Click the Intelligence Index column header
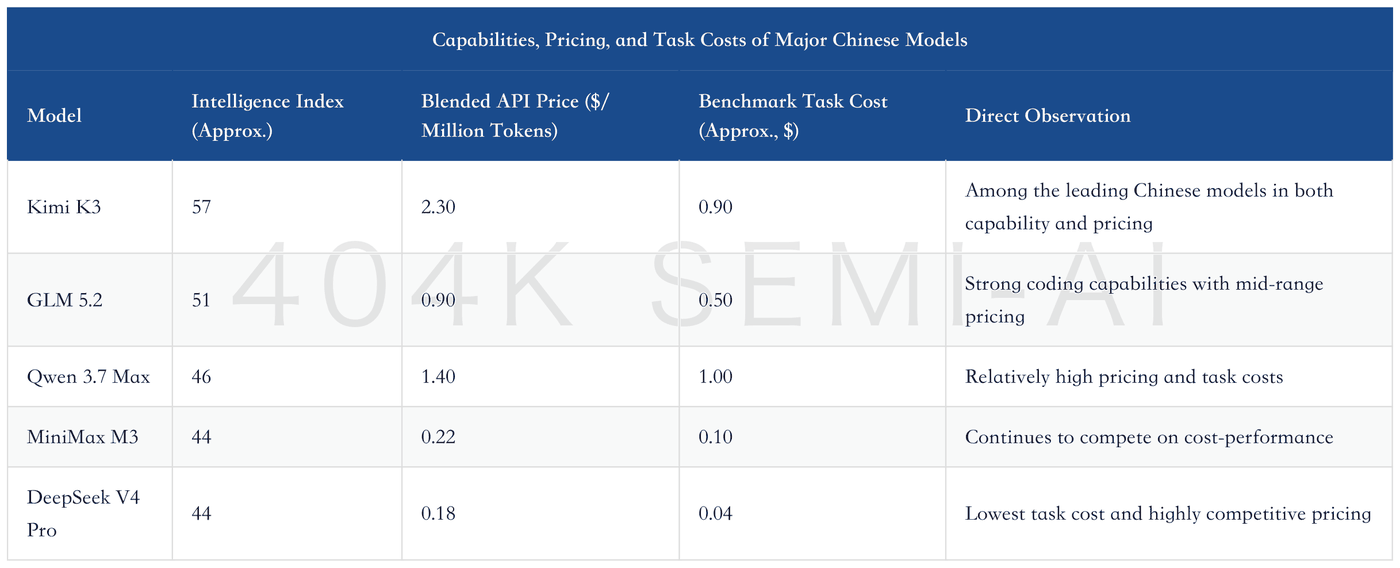 pos(268,116)
